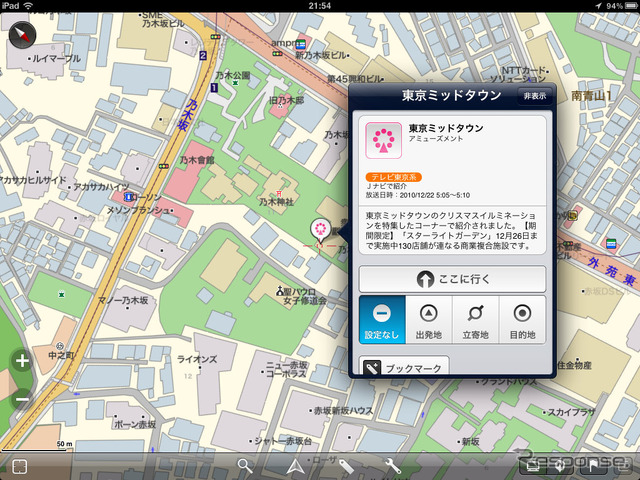
Task: Tap the 乃木坂 road label
Action: (x=185, y=115)
